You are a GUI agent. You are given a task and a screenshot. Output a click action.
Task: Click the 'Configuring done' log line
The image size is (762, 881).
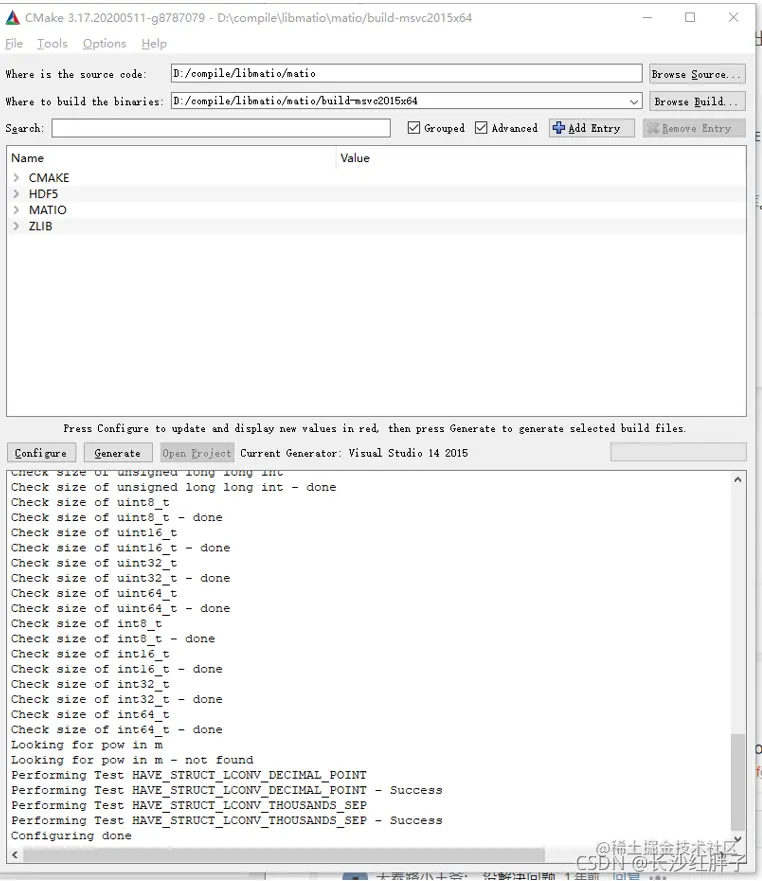[71, 835]
